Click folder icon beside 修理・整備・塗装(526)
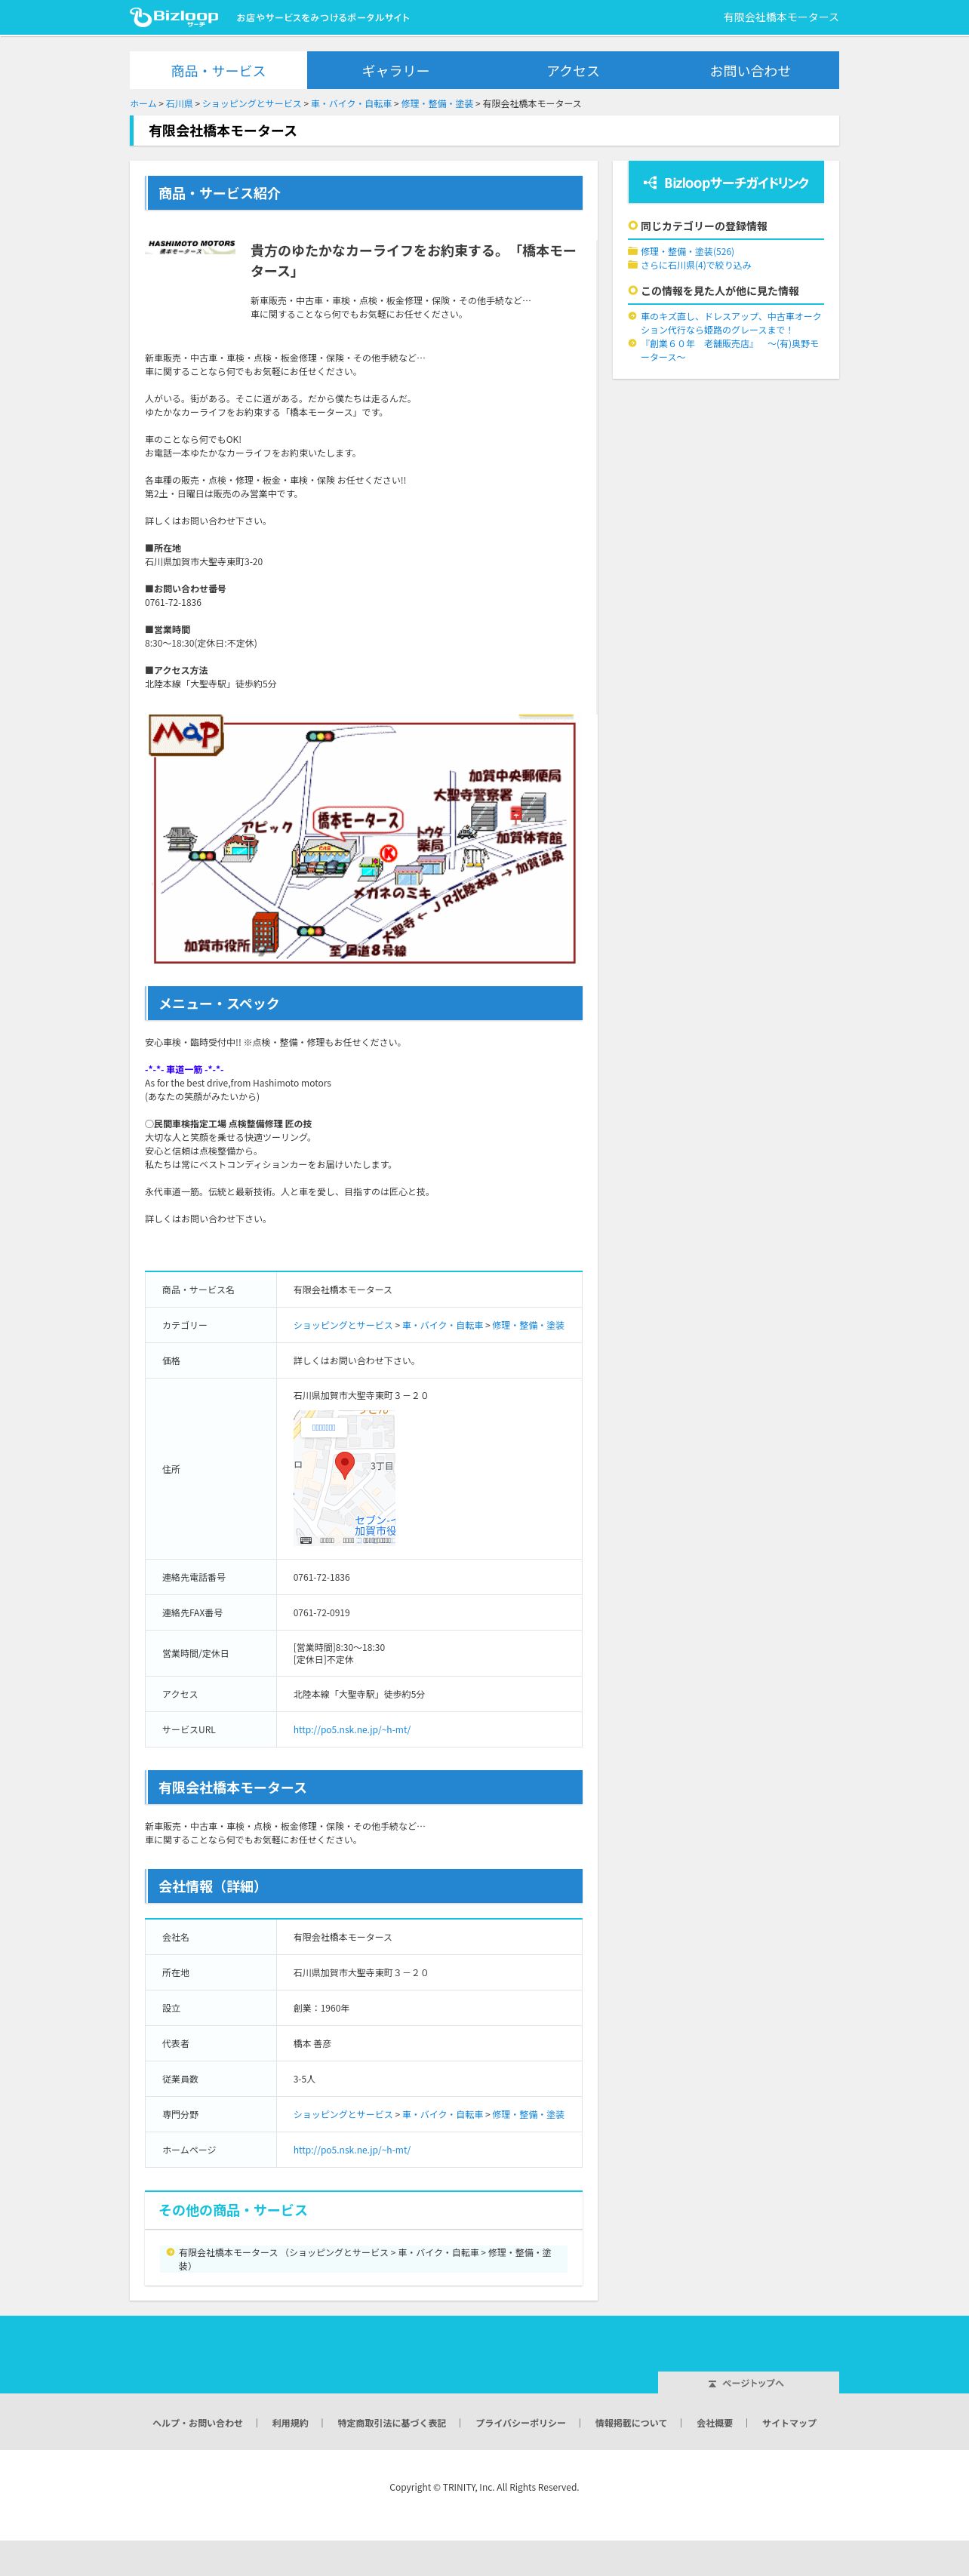969x2576 pixels. [632, 251]
